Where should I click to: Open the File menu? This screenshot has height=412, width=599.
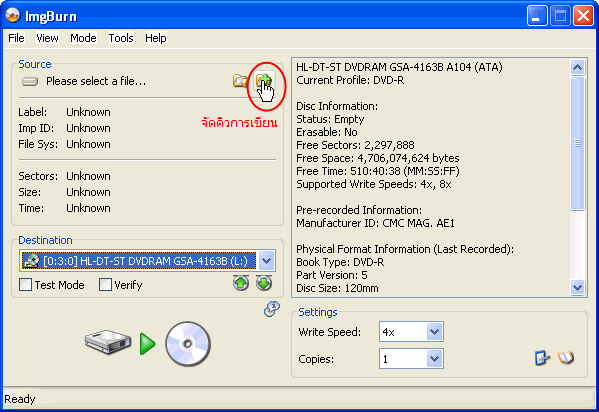click(16, 38)
